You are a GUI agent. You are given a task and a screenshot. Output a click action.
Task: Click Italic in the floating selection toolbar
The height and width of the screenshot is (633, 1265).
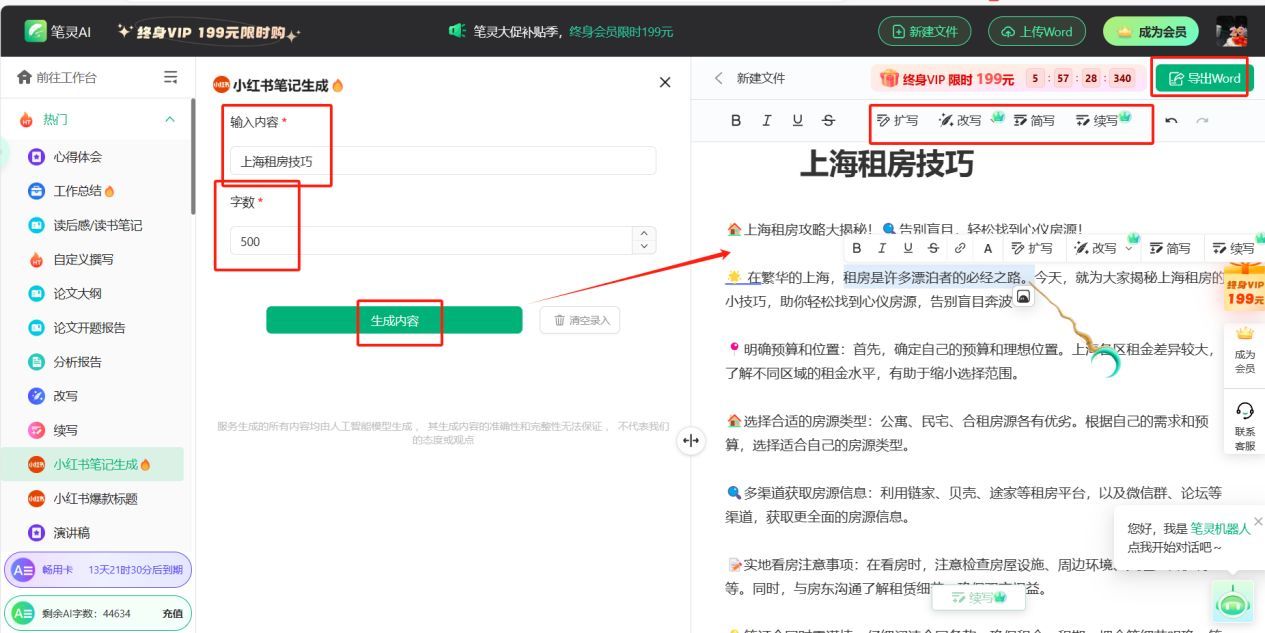click(x=882, y=248)
